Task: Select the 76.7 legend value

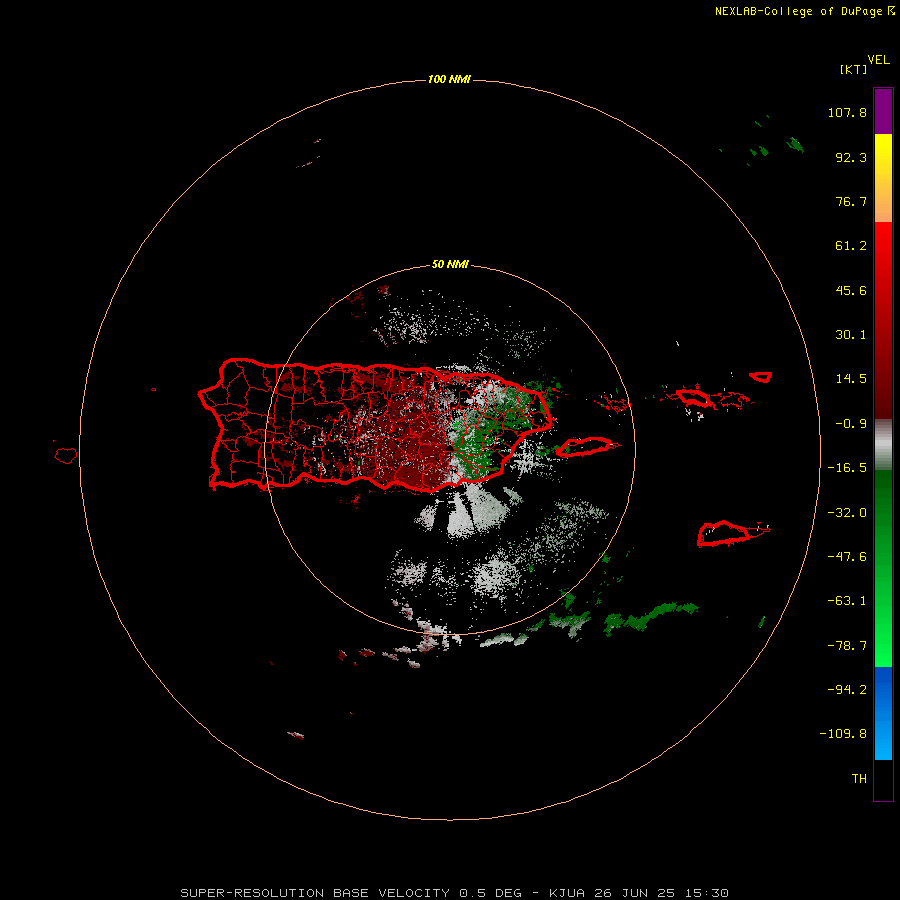Action: pyautogui.click(x=851, y=201)
